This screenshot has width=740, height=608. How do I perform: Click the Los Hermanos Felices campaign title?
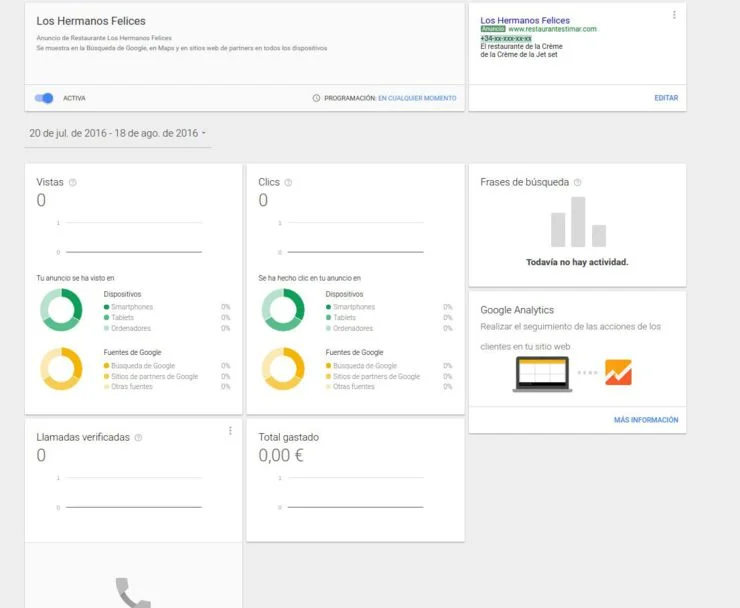click(x=91, y=21)
